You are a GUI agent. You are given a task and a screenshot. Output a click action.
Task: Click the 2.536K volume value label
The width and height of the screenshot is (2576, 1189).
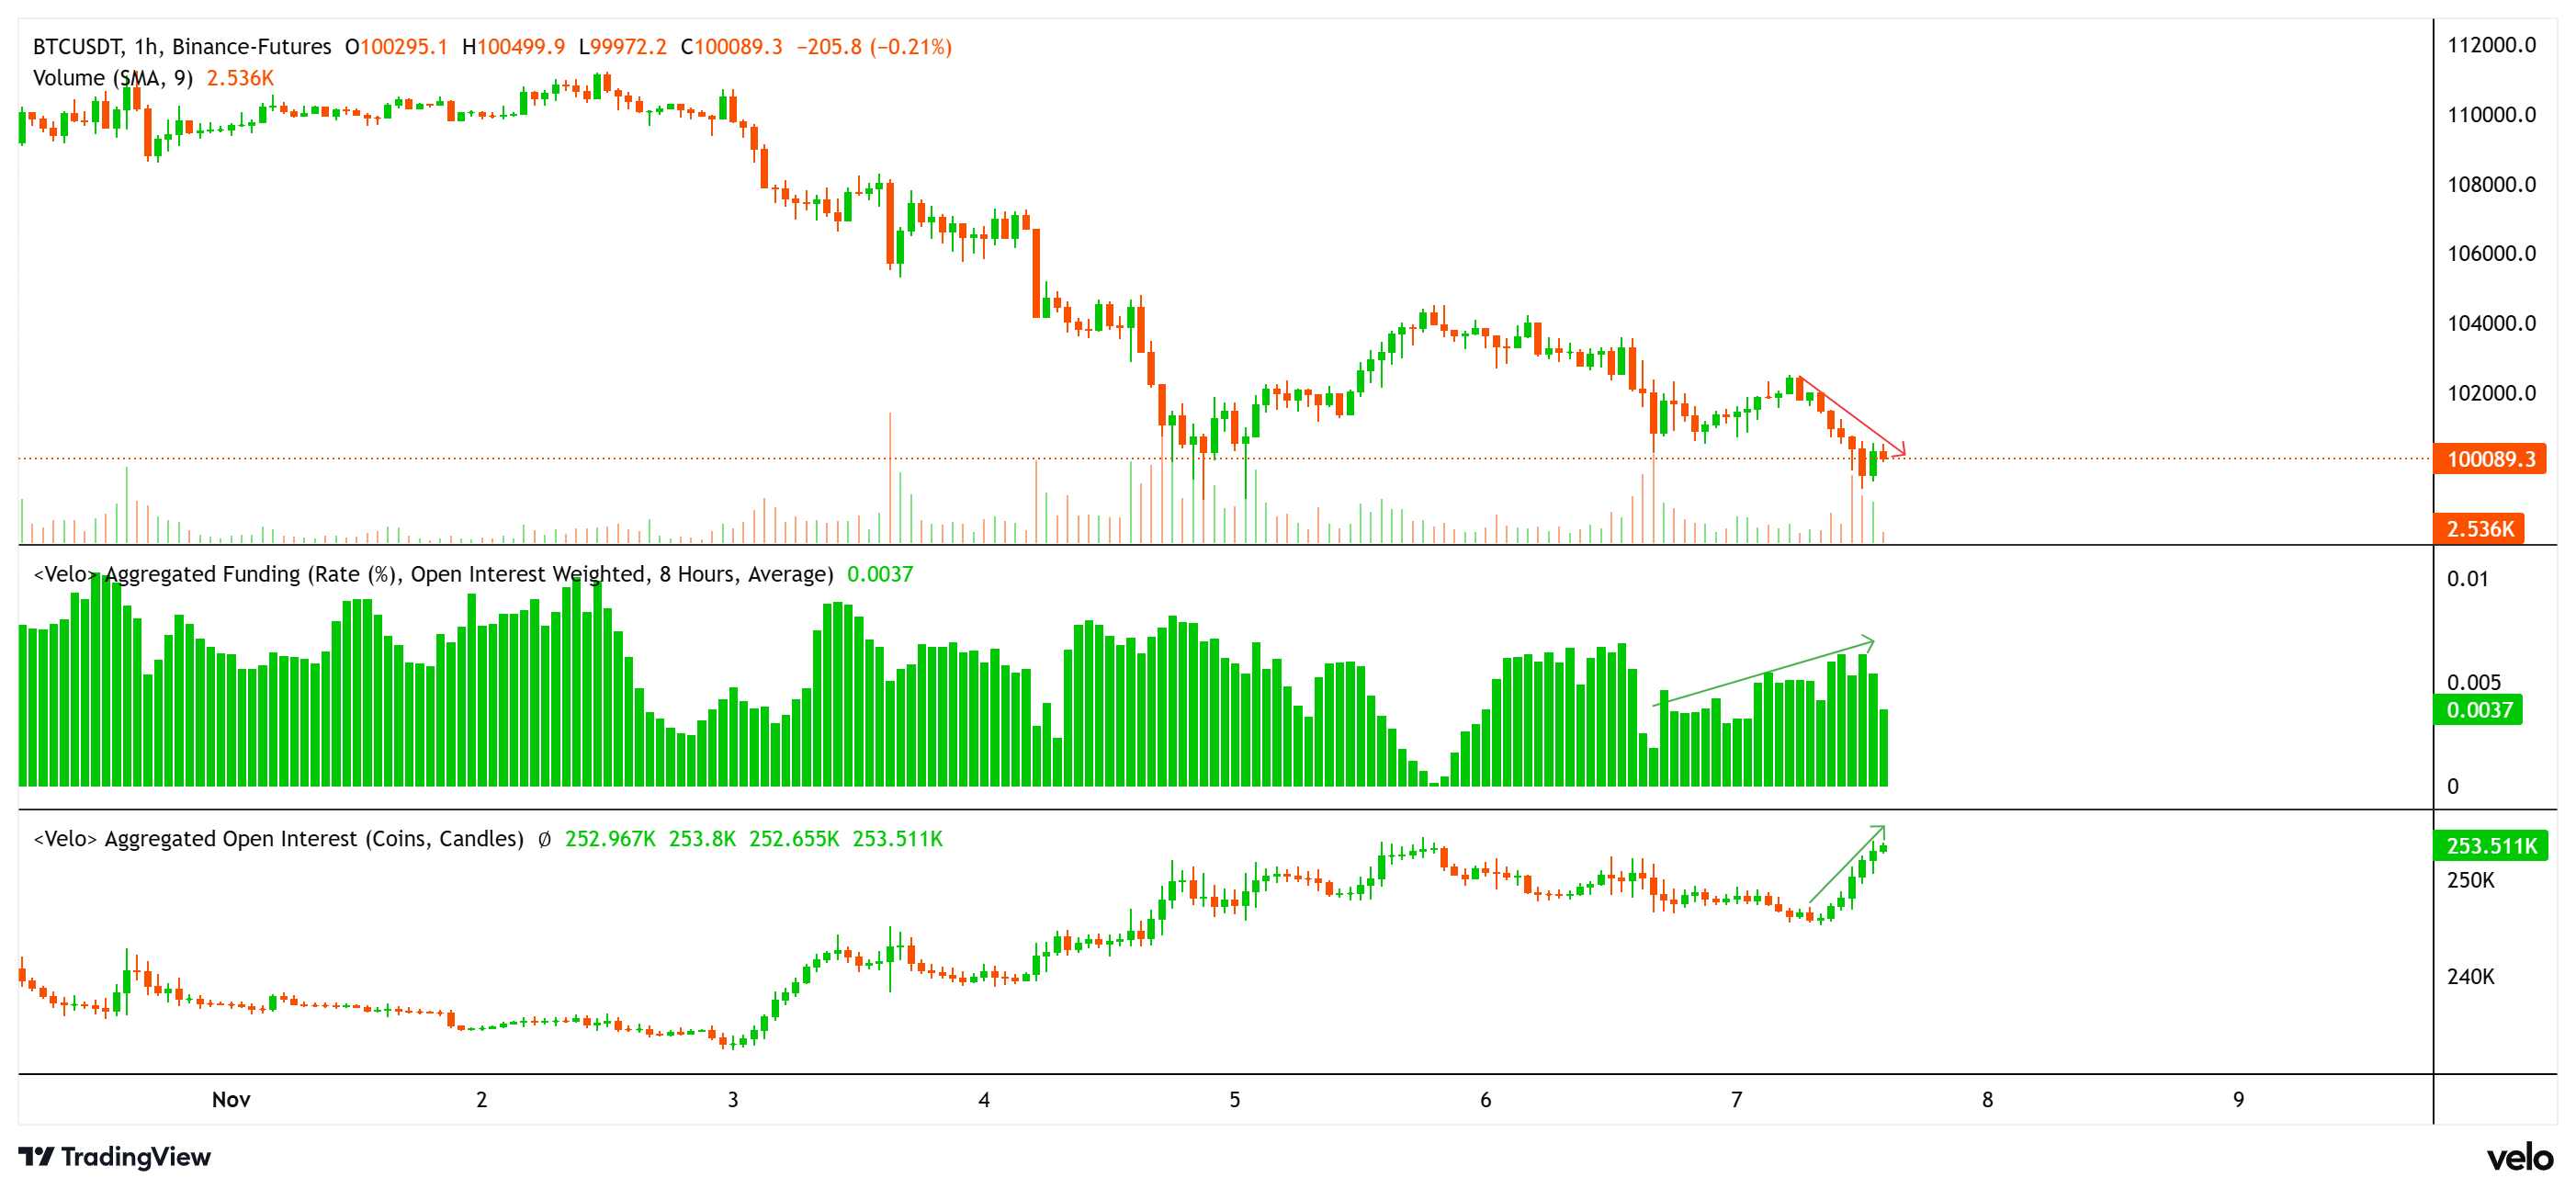pos(2481,531)
